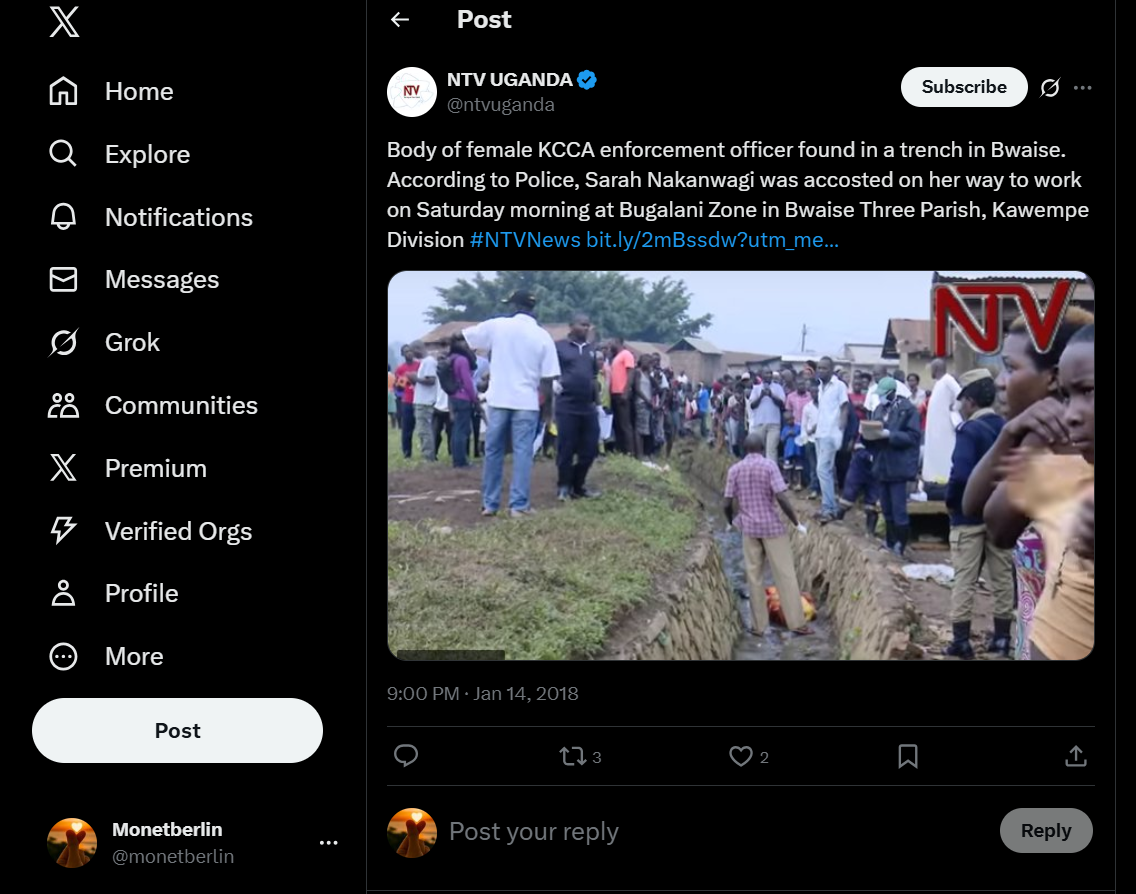Click the NTV UGANDA profile avatar
The image size is (1136, 894).
click(412, 92)
